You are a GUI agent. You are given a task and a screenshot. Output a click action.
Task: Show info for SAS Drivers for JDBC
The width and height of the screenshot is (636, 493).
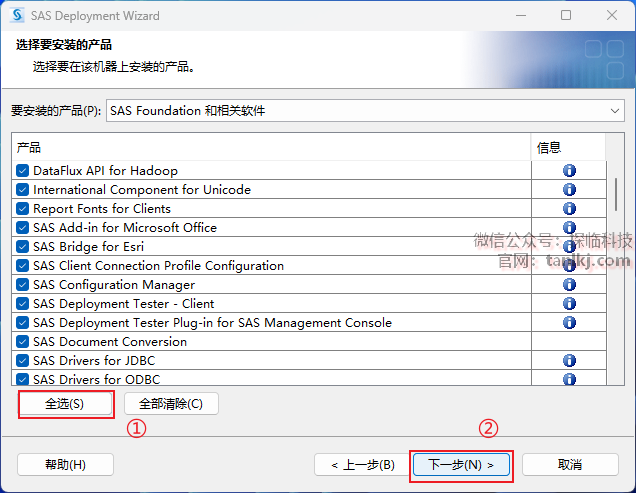click(569, 361)
